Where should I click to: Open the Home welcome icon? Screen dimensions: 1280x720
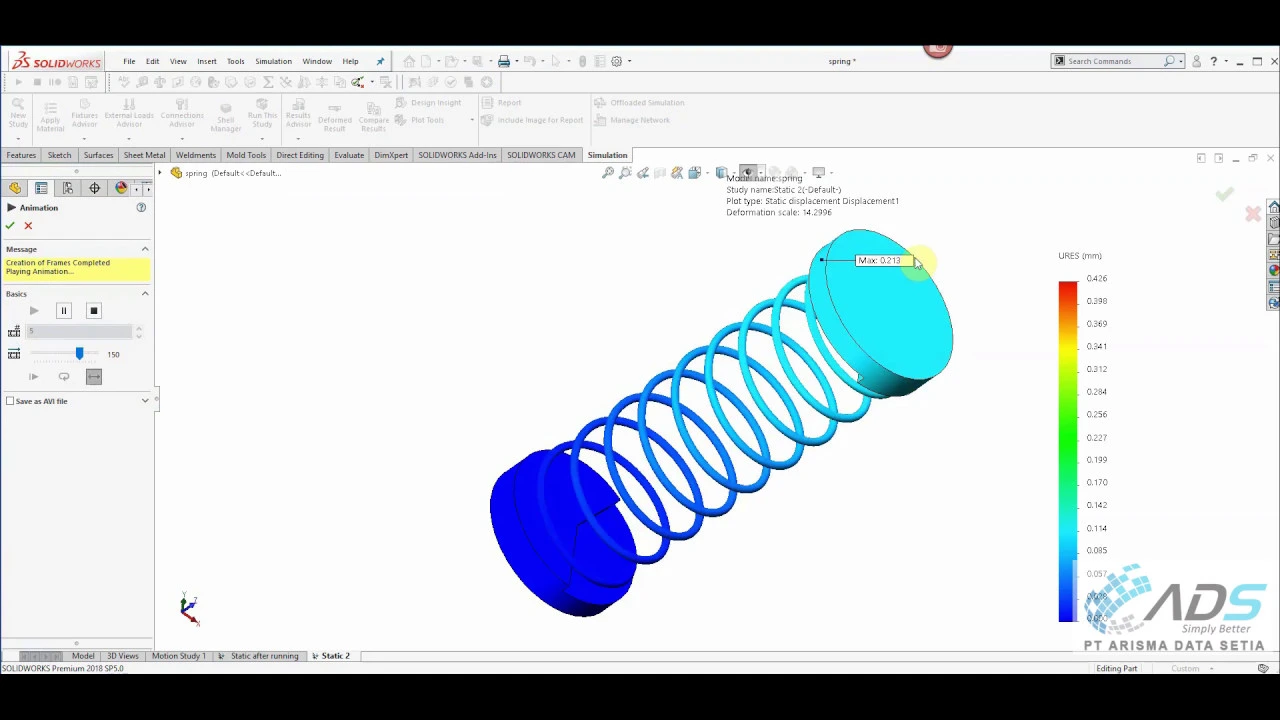(409, 61)
